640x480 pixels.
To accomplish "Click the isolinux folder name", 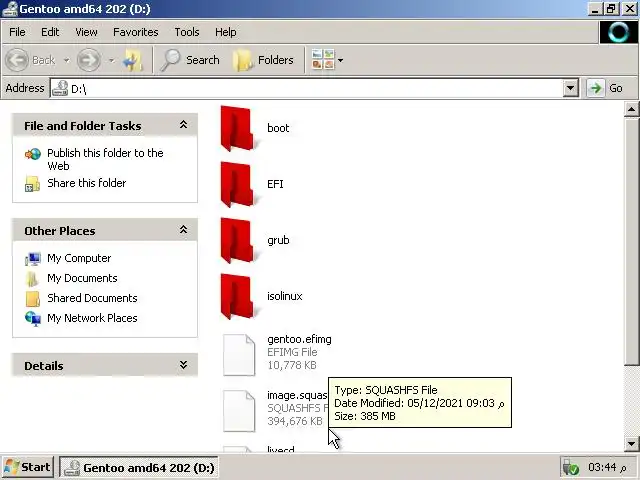I will pos(285,296).
